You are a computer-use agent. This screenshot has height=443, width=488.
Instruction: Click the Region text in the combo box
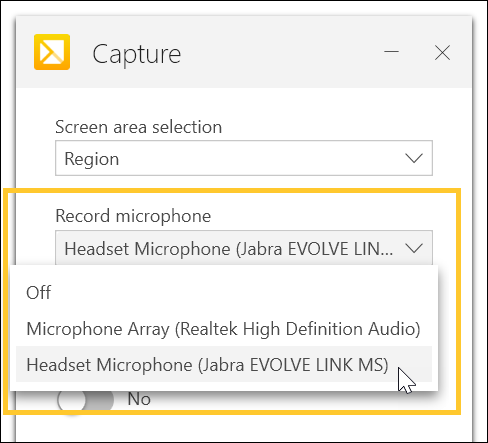pyautogui.click(x=92, y=159)
